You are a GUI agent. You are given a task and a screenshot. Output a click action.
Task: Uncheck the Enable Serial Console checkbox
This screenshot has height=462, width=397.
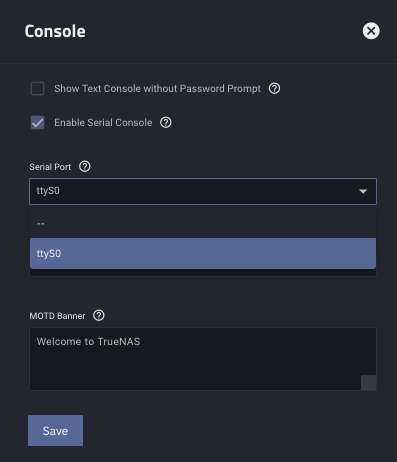tap(37, 123)
